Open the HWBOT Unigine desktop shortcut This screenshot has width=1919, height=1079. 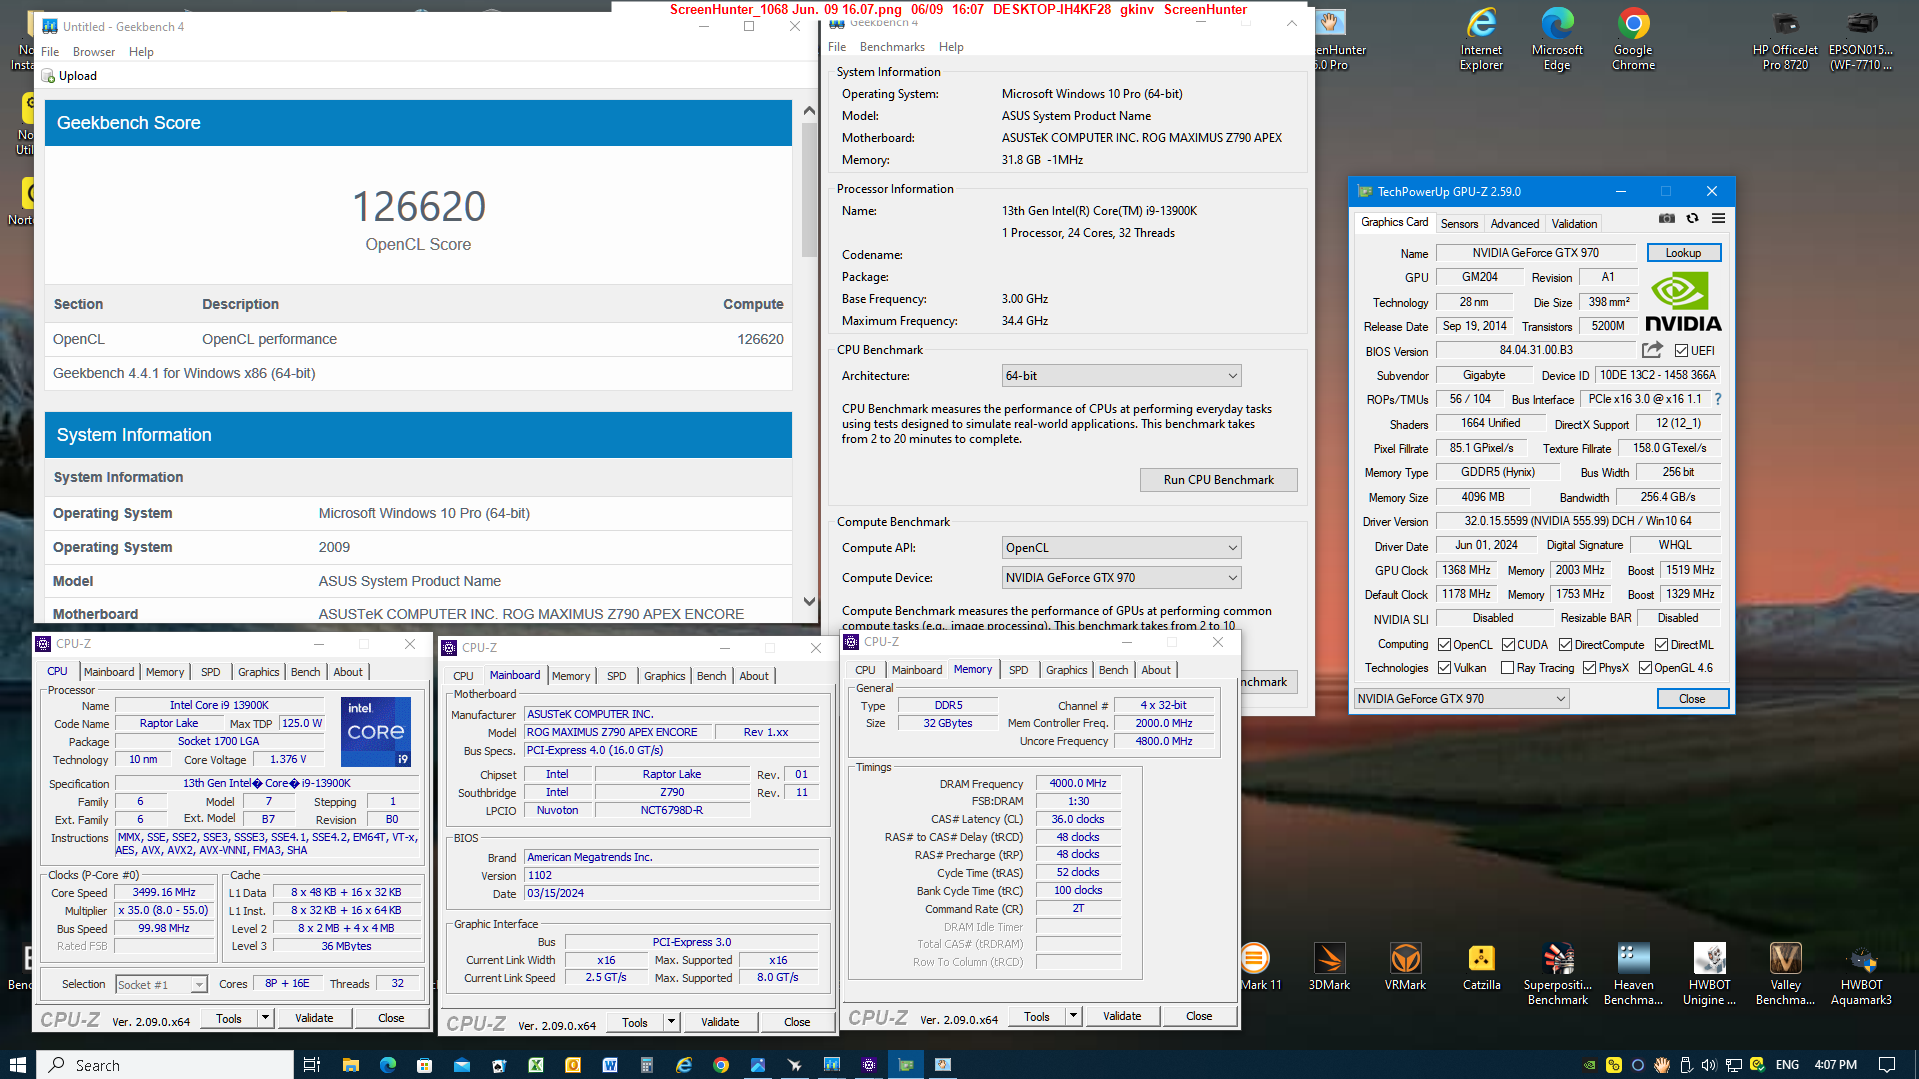1709,974
